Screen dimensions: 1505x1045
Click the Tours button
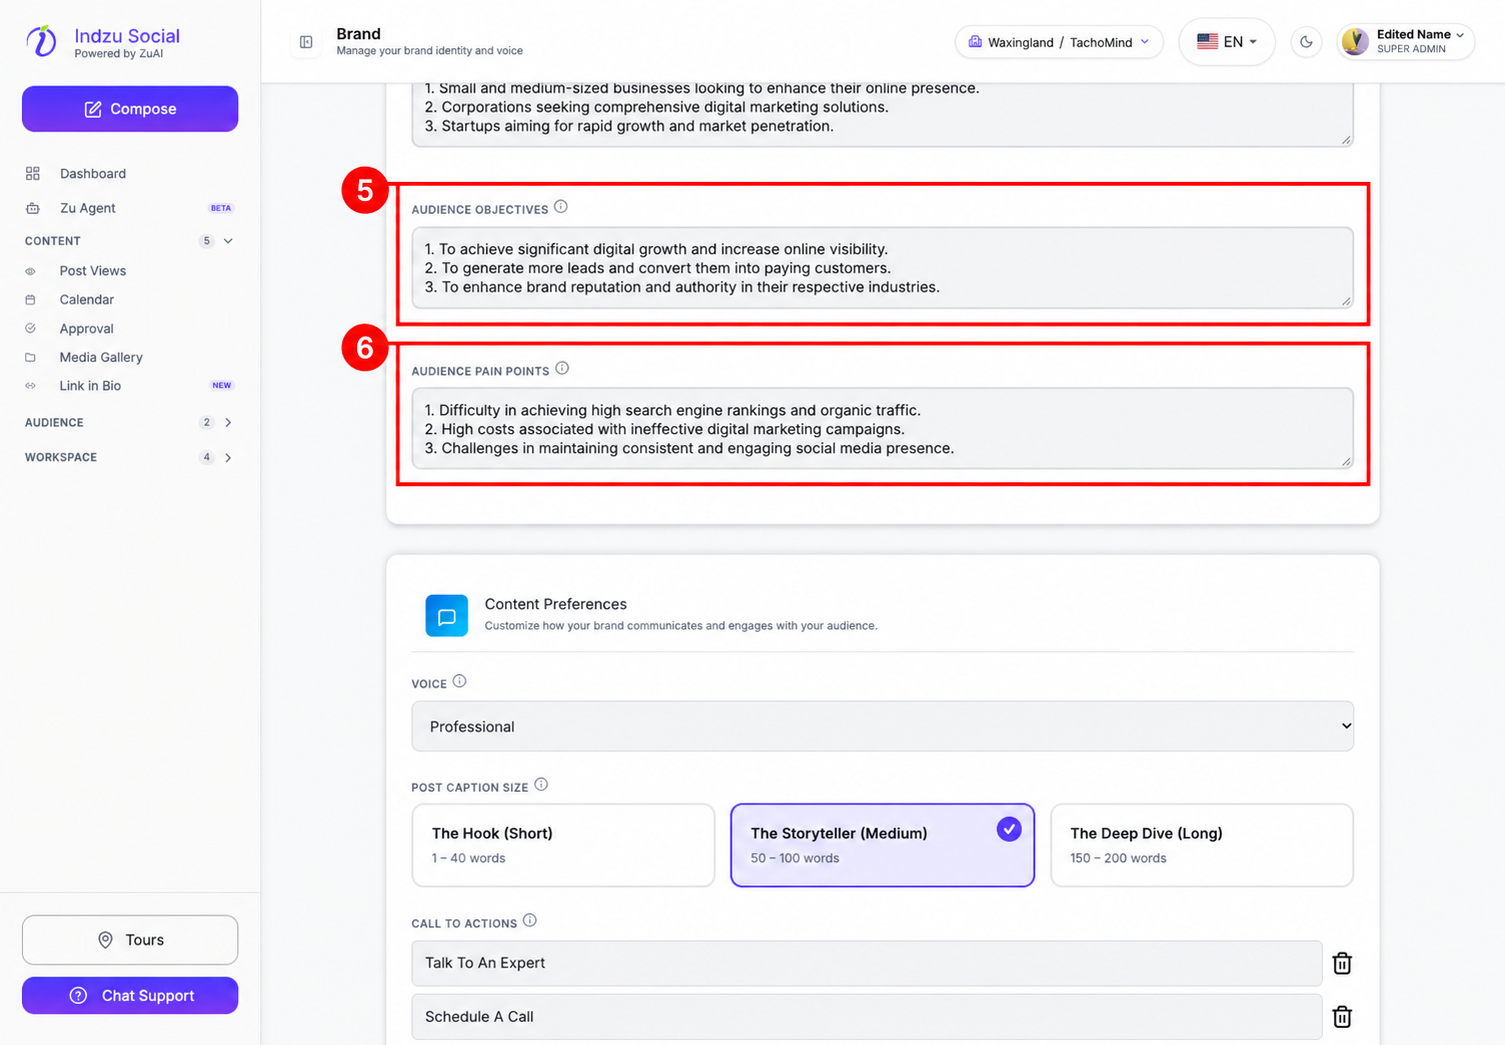130,940
